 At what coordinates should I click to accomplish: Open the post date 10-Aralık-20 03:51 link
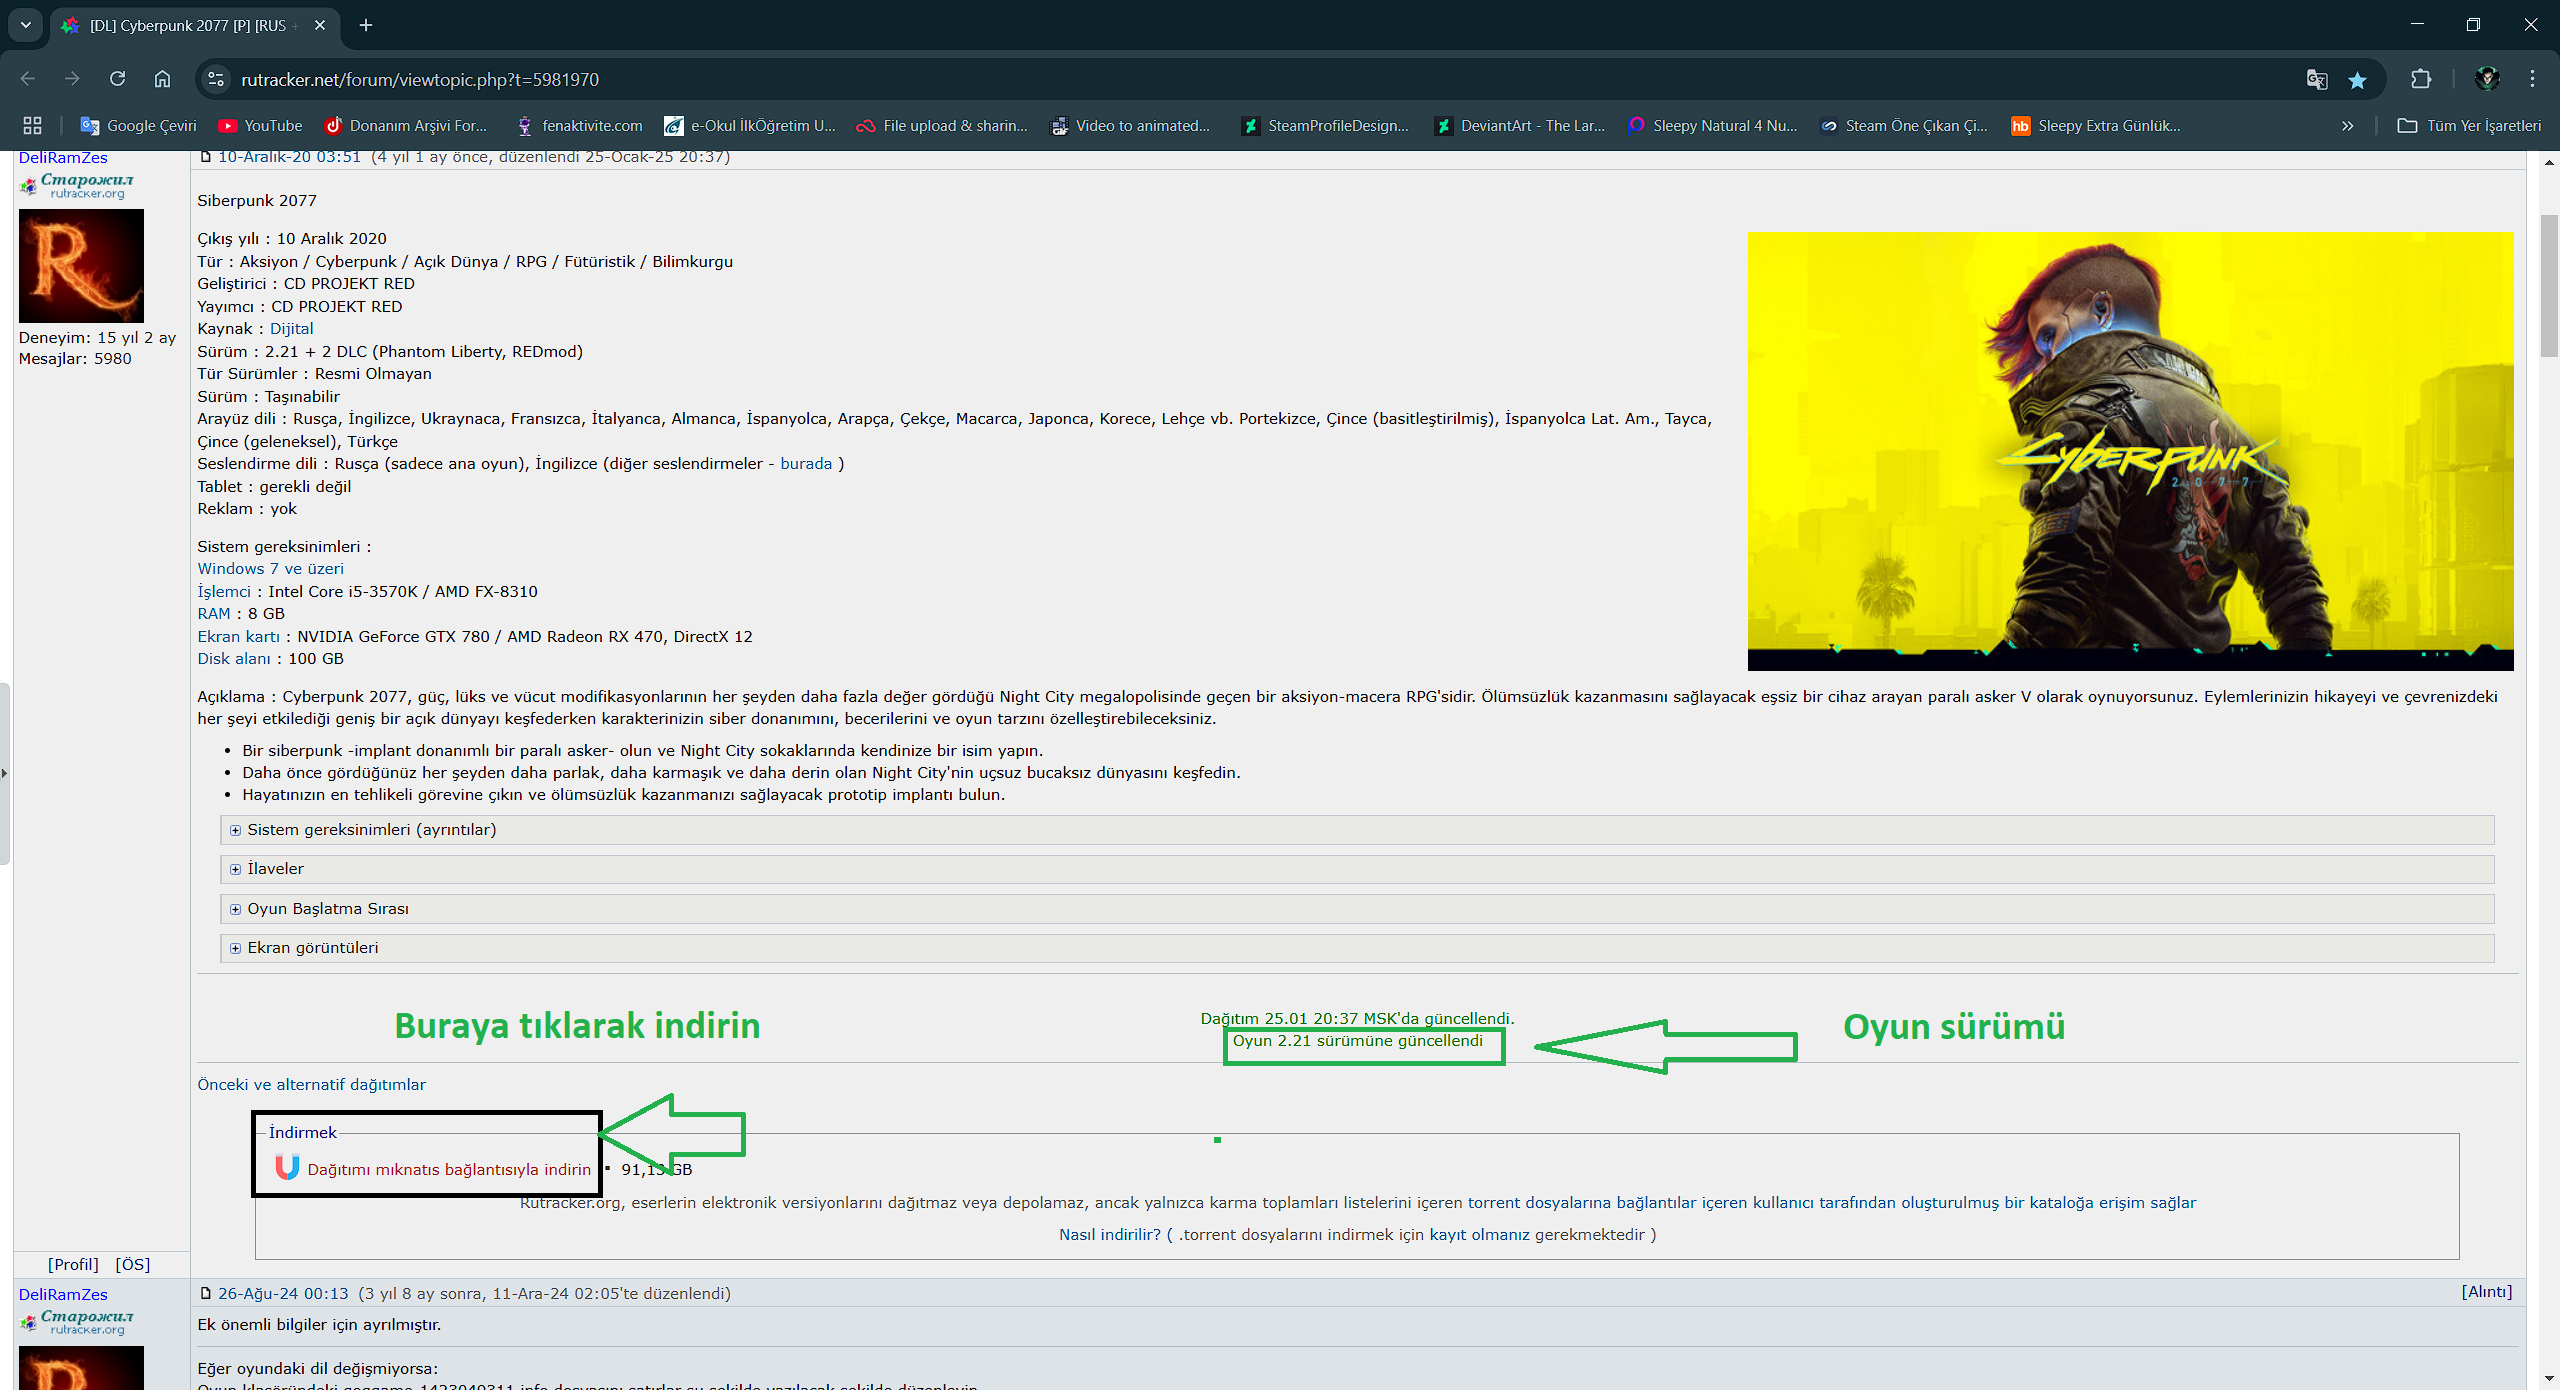pyautogui.click(x=289, y=157)
